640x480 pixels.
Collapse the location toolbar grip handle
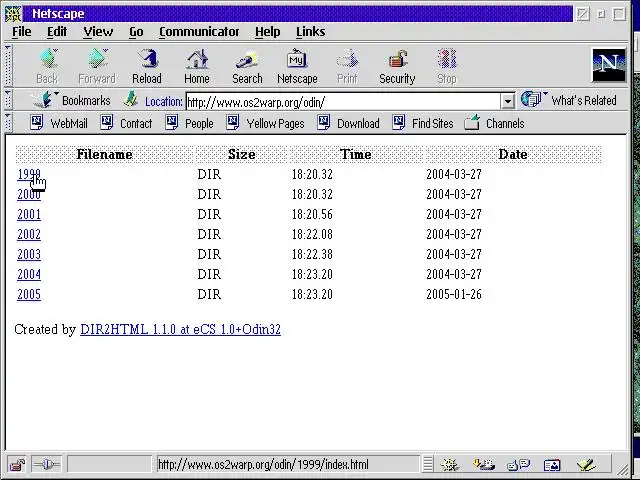(8, 100)
